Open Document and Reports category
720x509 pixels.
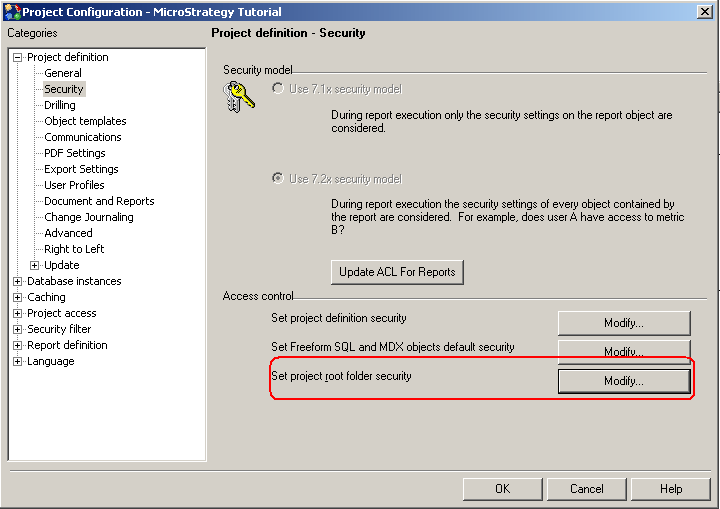click(x=99, y=201)
